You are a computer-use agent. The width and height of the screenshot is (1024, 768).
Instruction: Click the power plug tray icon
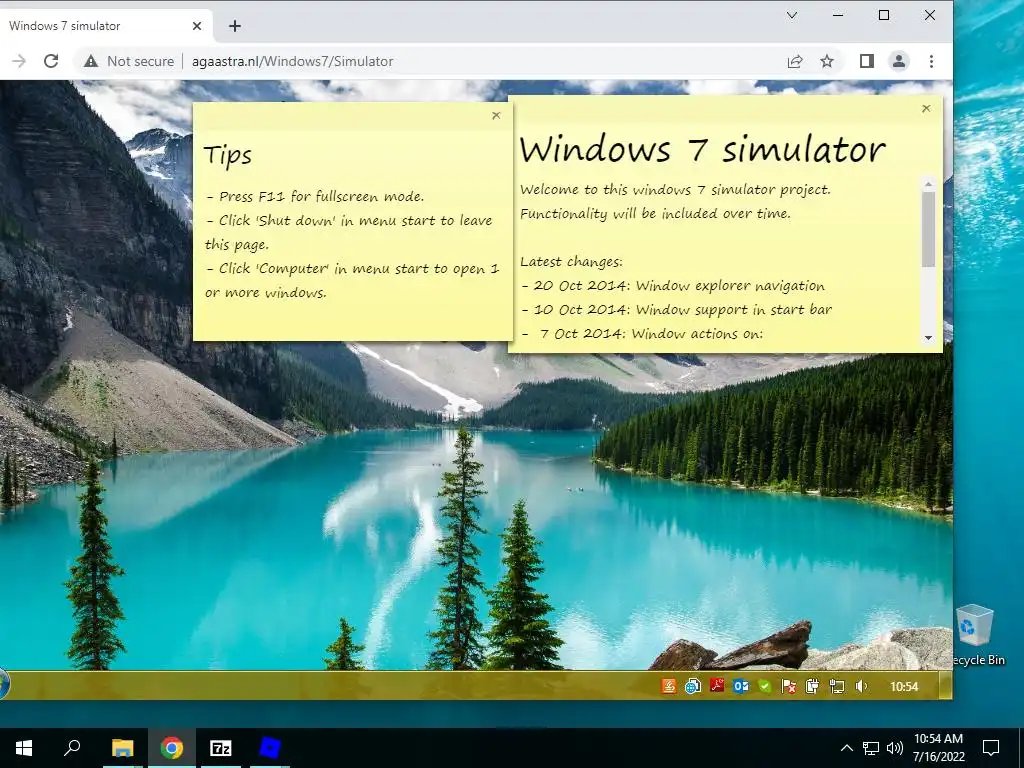point(812,686)
